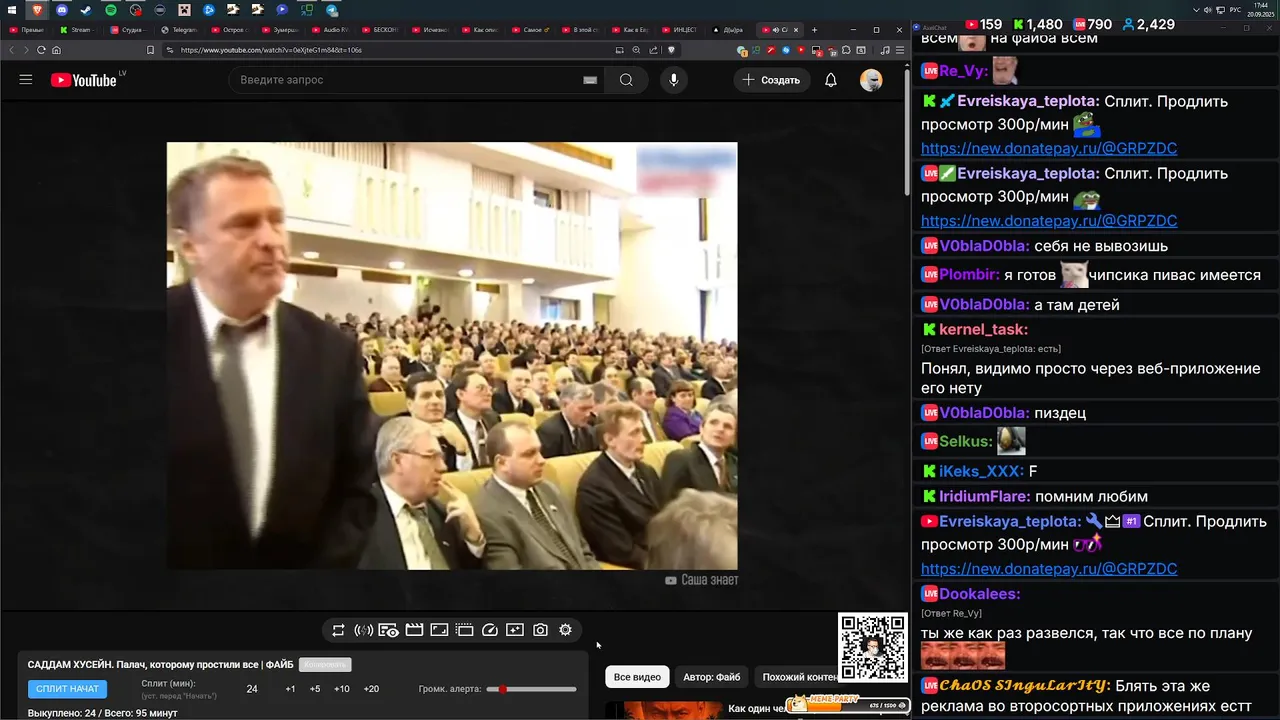Click the Brave shield icon in the address bar
The width and height of the screenshot is (1280, 720).
point(672,50)
